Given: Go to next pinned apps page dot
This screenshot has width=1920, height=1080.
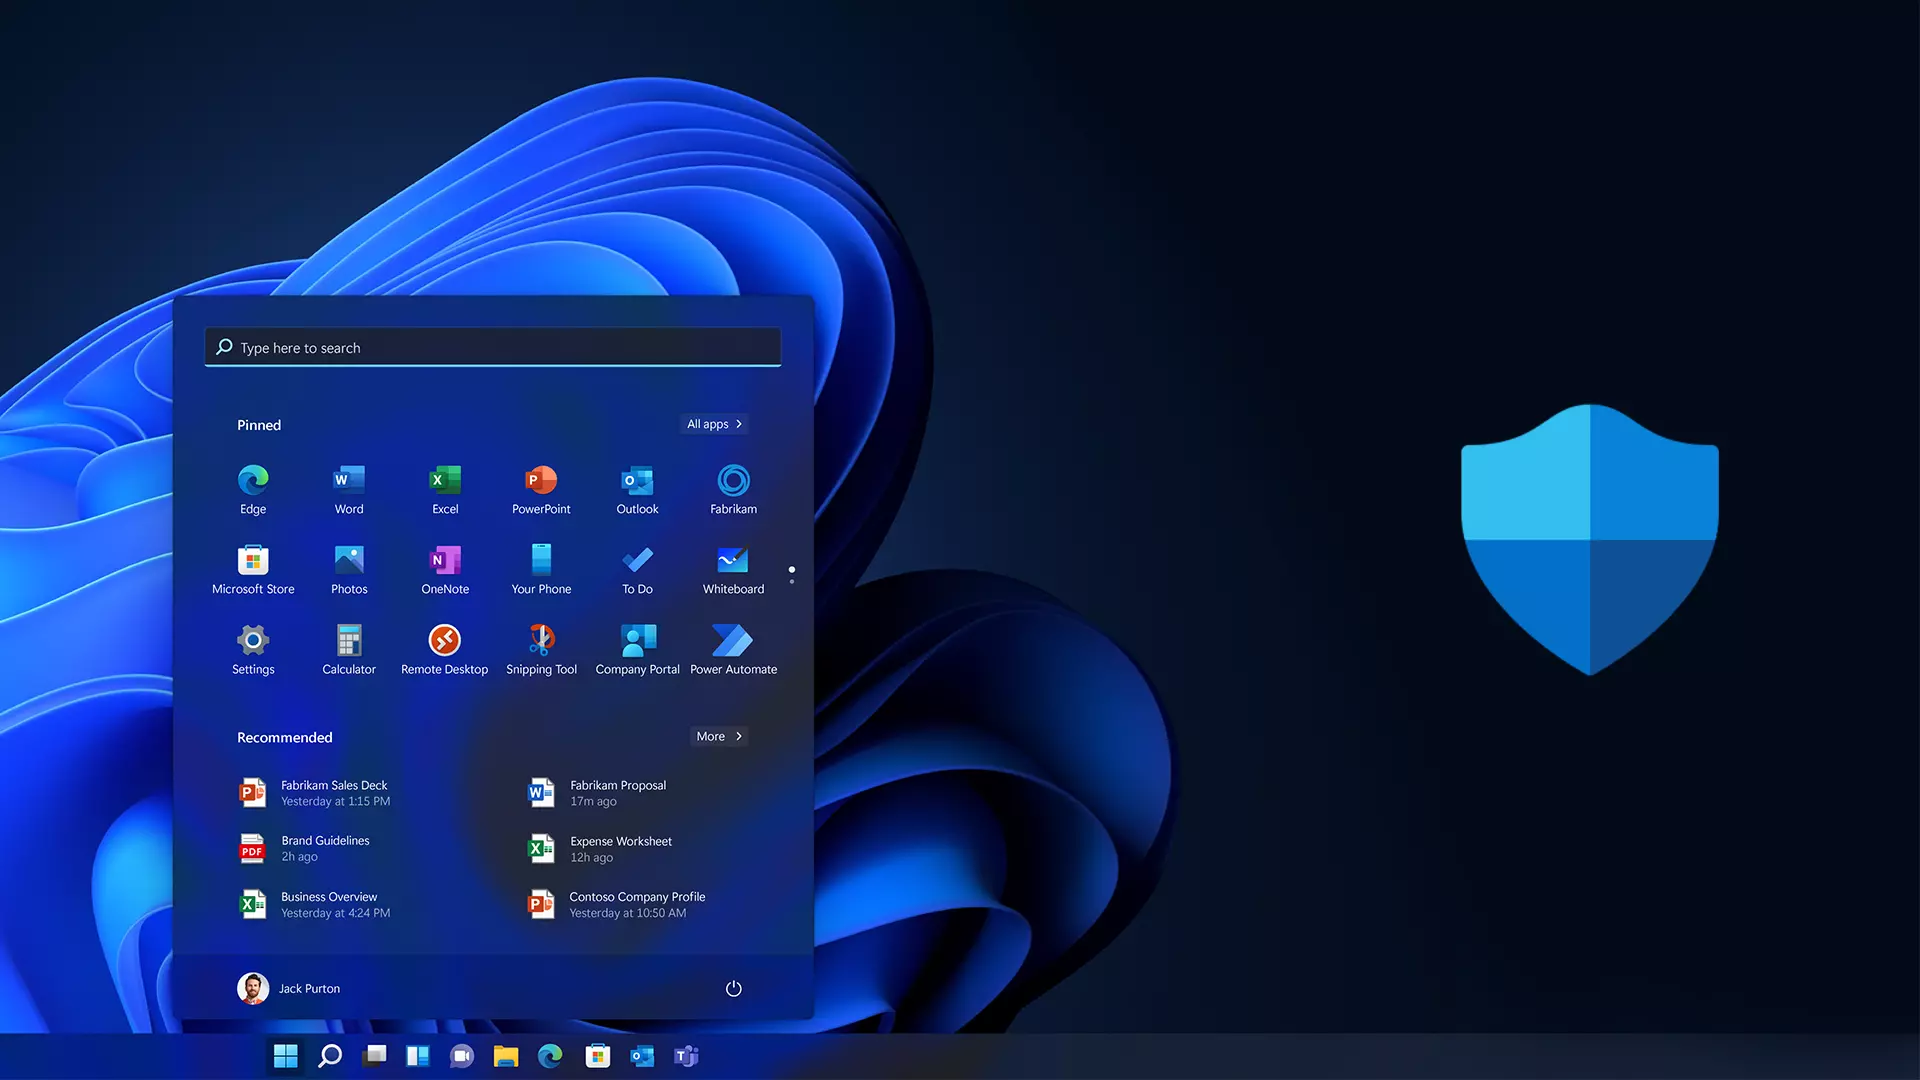Looking at the screenshot, I should click(x=792, y=581).
